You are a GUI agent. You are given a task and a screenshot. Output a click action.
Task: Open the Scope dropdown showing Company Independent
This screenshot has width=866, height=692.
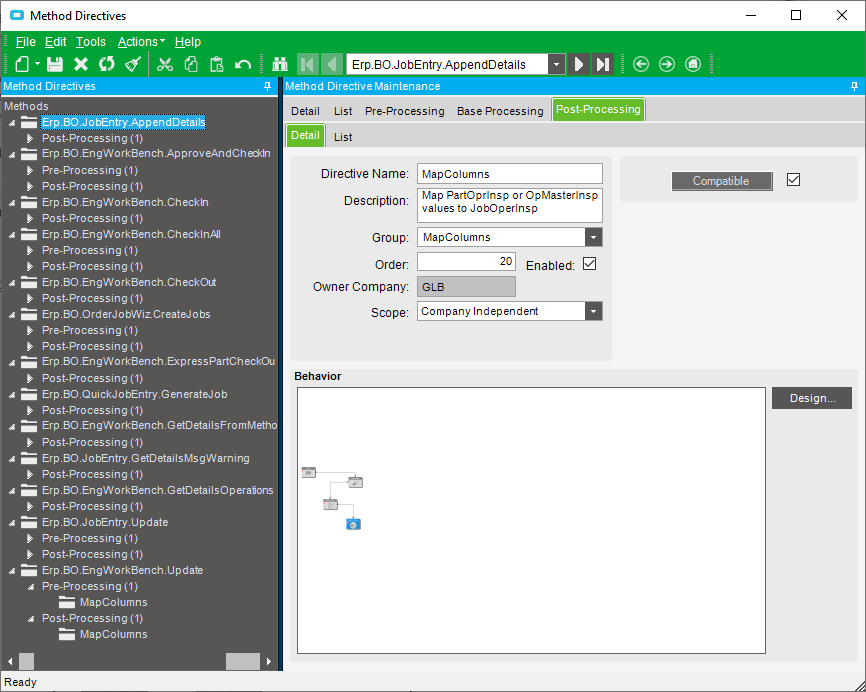pos(593,312)
